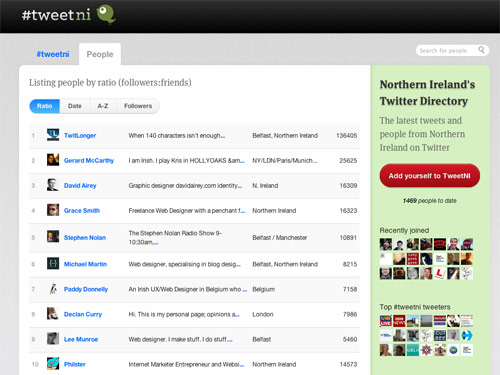This screenshot has height=375, width=500.
Task: Click Paddy Donnelly's penguin avatar
Action: tap(53, 289)
